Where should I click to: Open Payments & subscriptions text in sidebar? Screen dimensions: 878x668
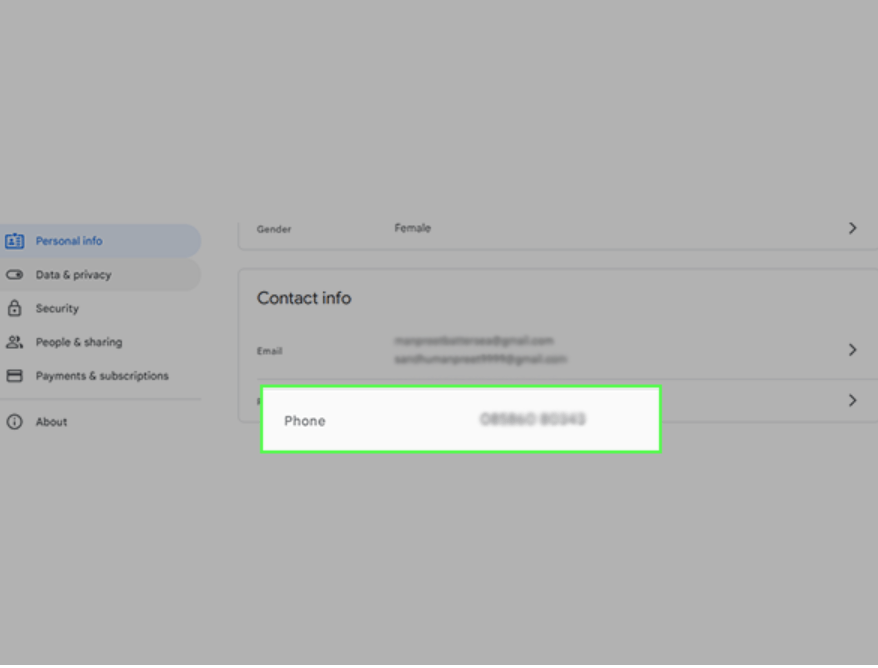pos(102,376)
